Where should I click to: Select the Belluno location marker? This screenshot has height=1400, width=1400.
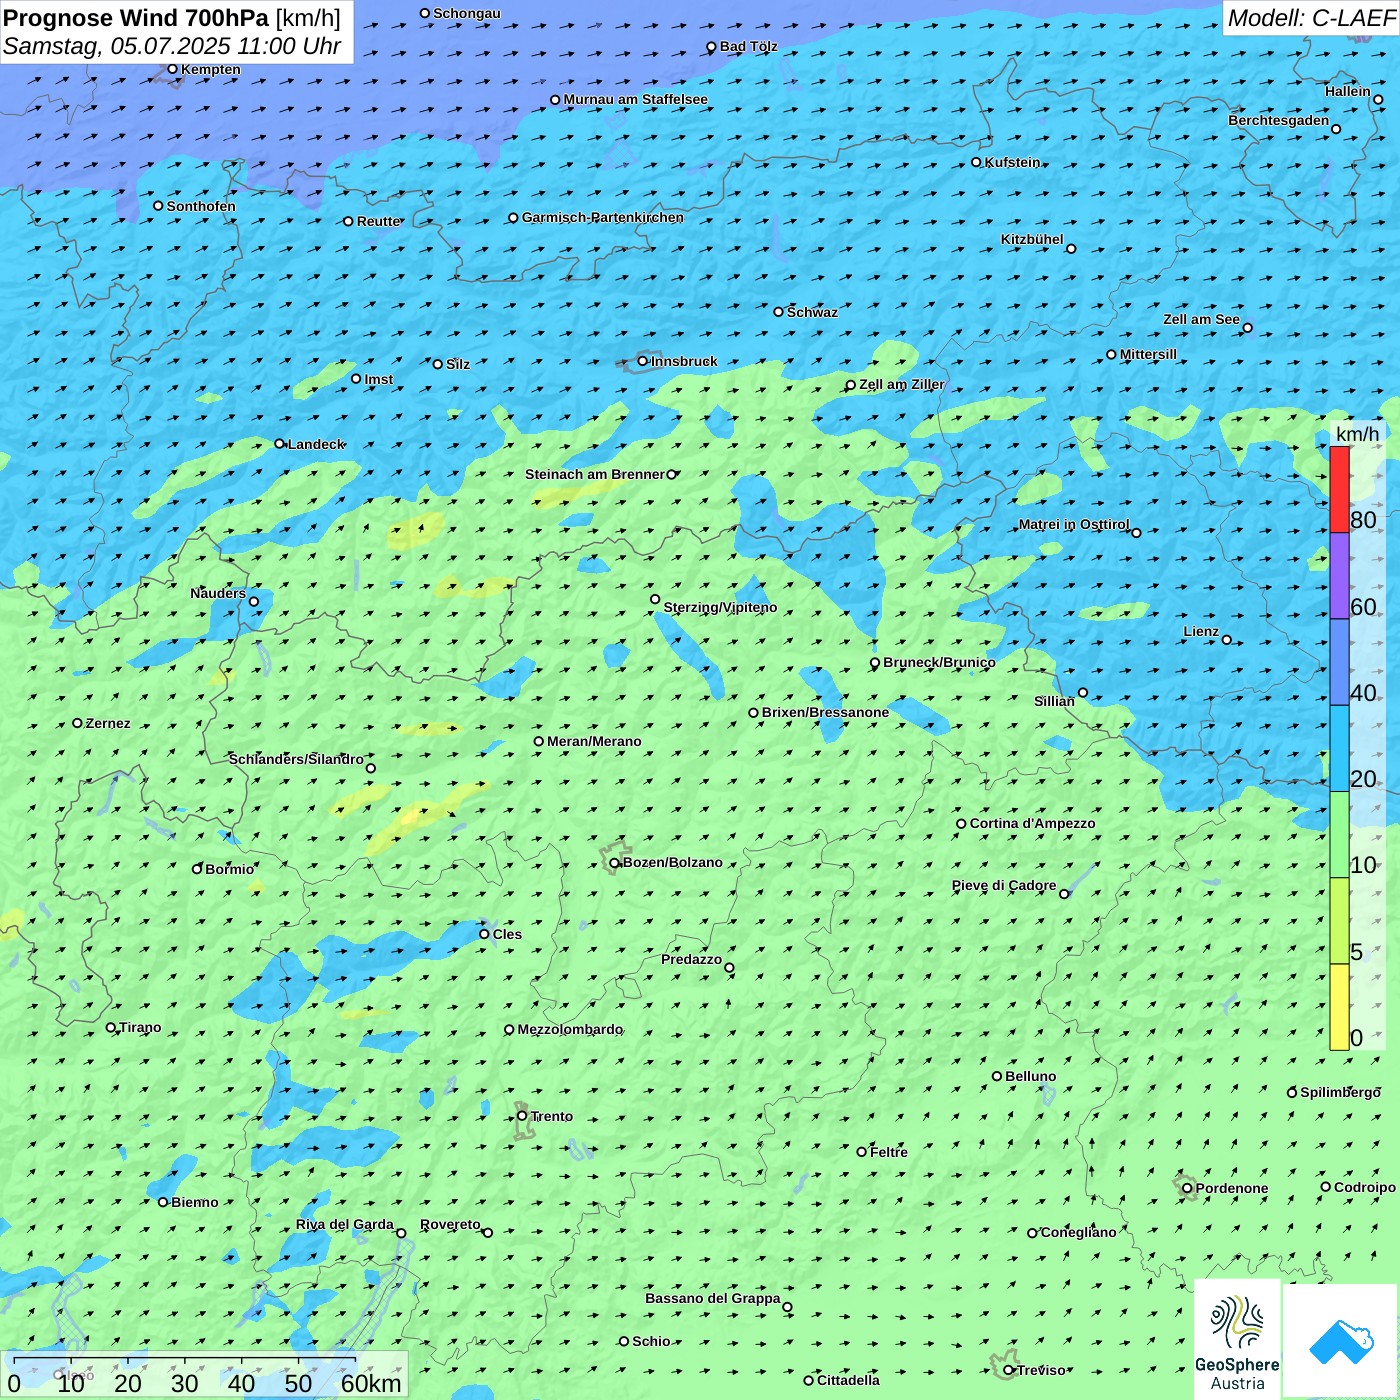click(x=997, y=1076)
